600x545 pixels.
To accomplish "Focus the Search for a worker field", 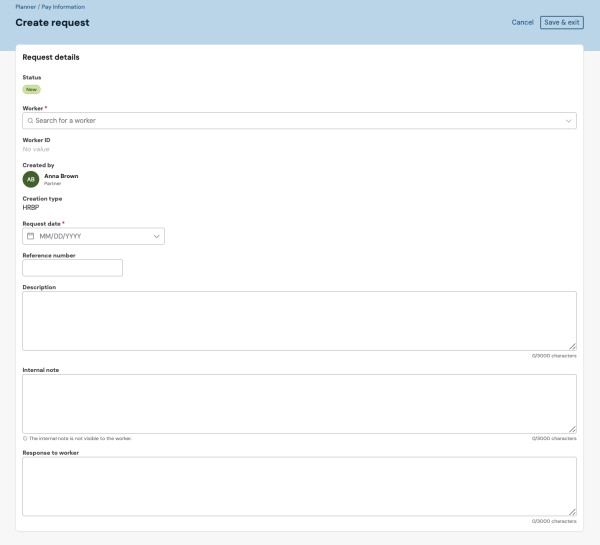I will (290, 121).
